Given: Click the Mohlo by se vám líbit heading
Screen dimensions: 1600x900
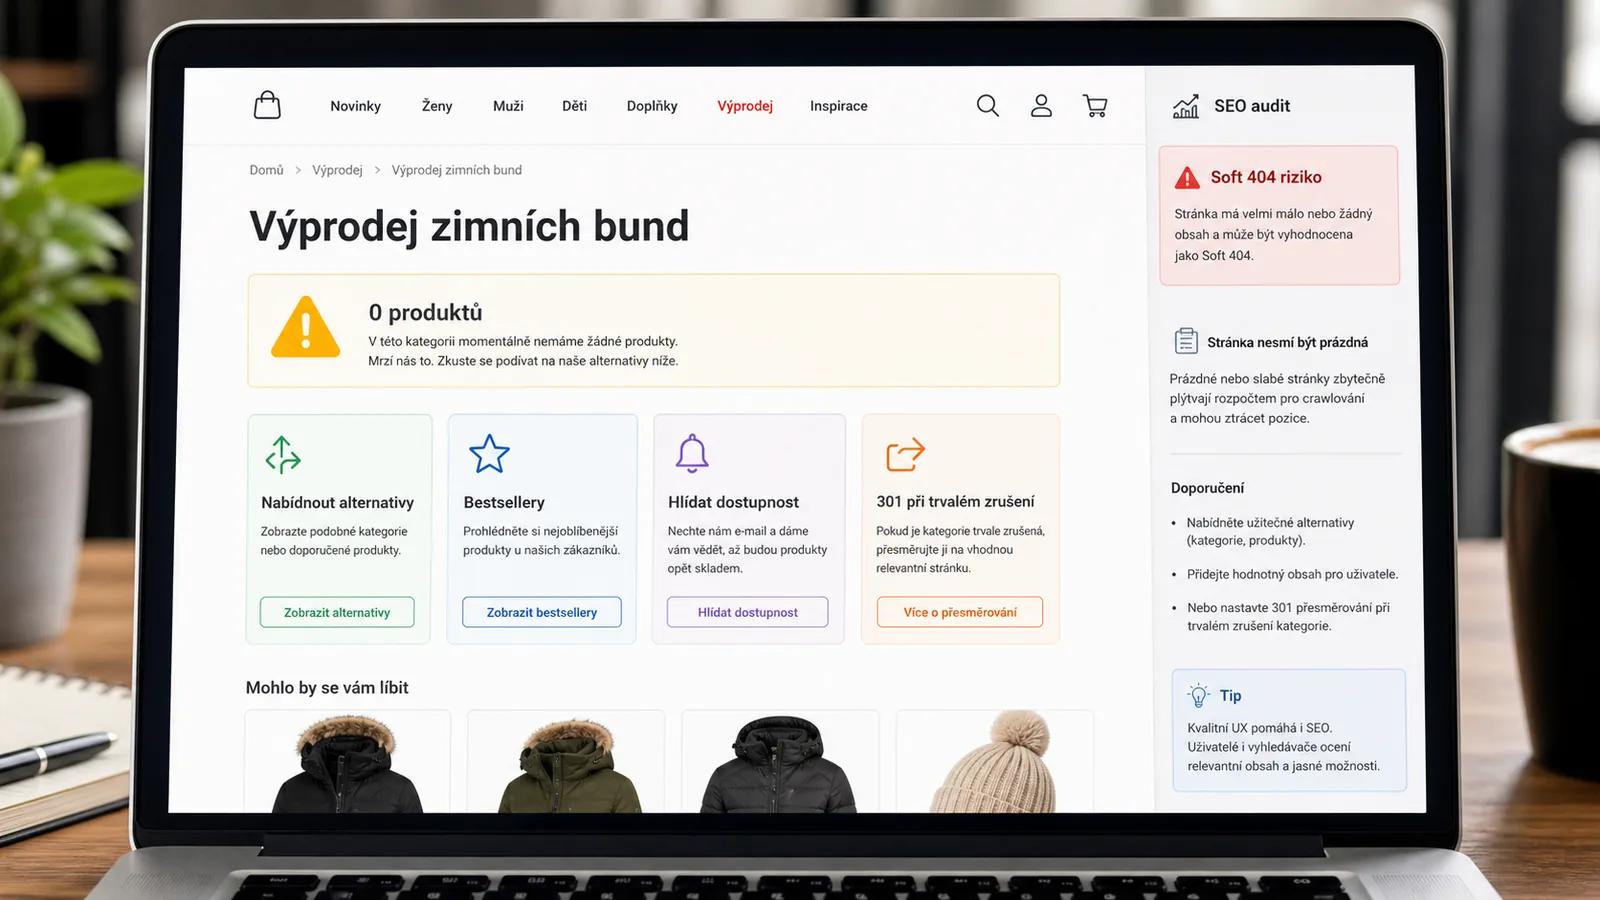Looking at the screenshot, I should pyautogui.click(x=327, y=687).
